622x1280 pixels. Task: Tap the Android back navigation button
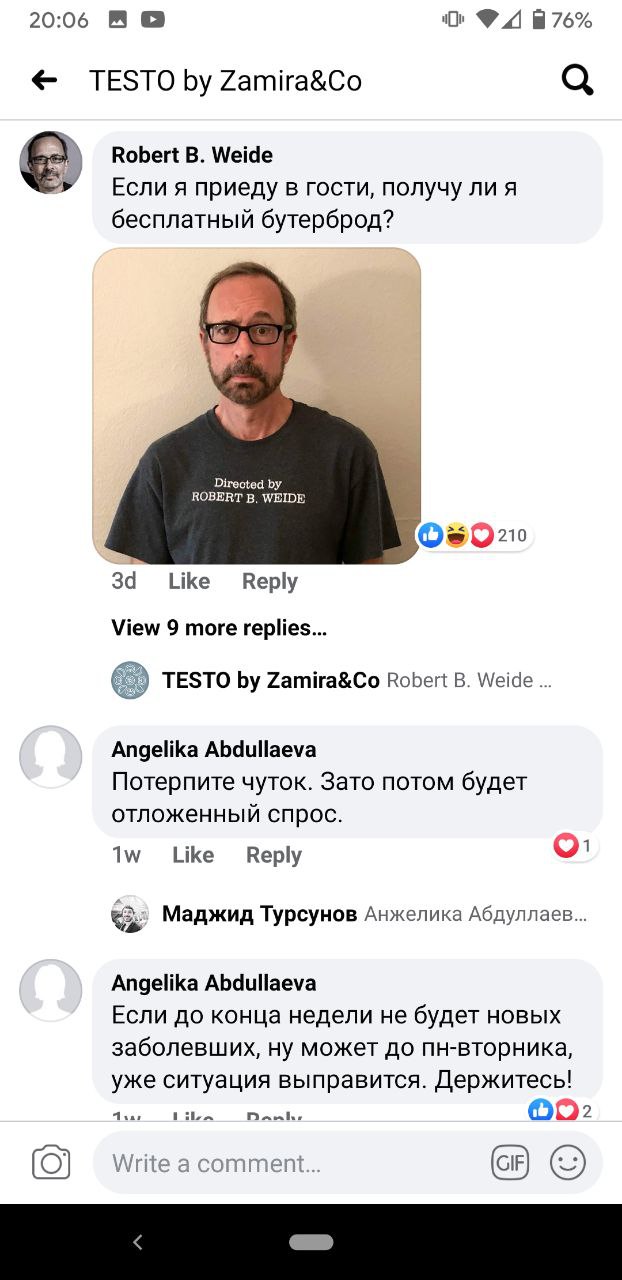point(138,1242)
